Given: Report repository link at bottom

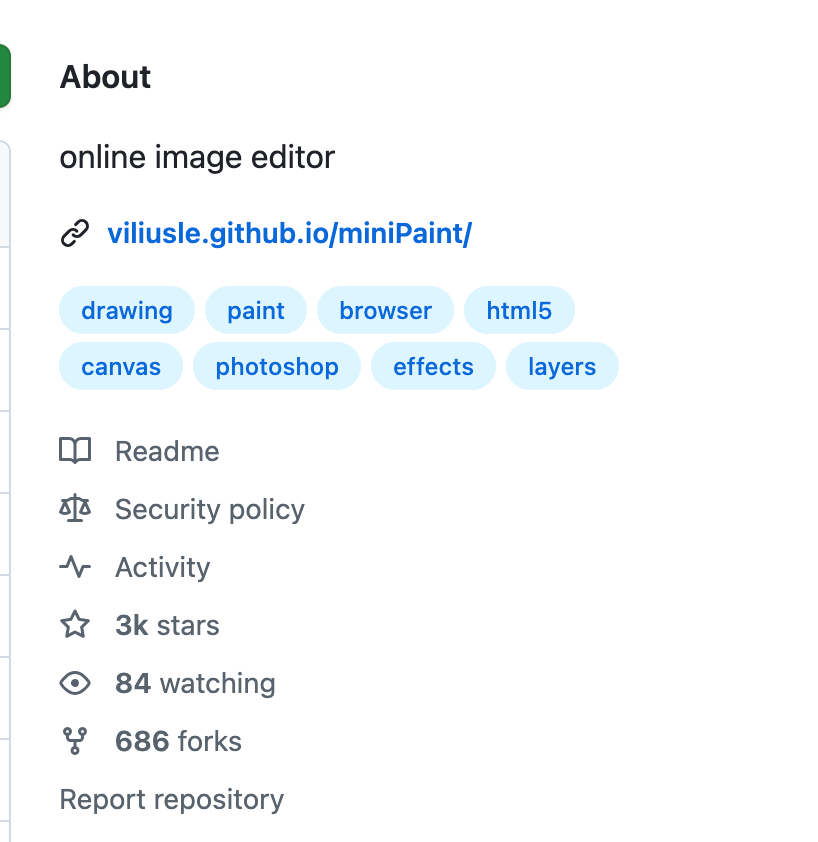Looking at the screenshot, I should coord(172,799).
